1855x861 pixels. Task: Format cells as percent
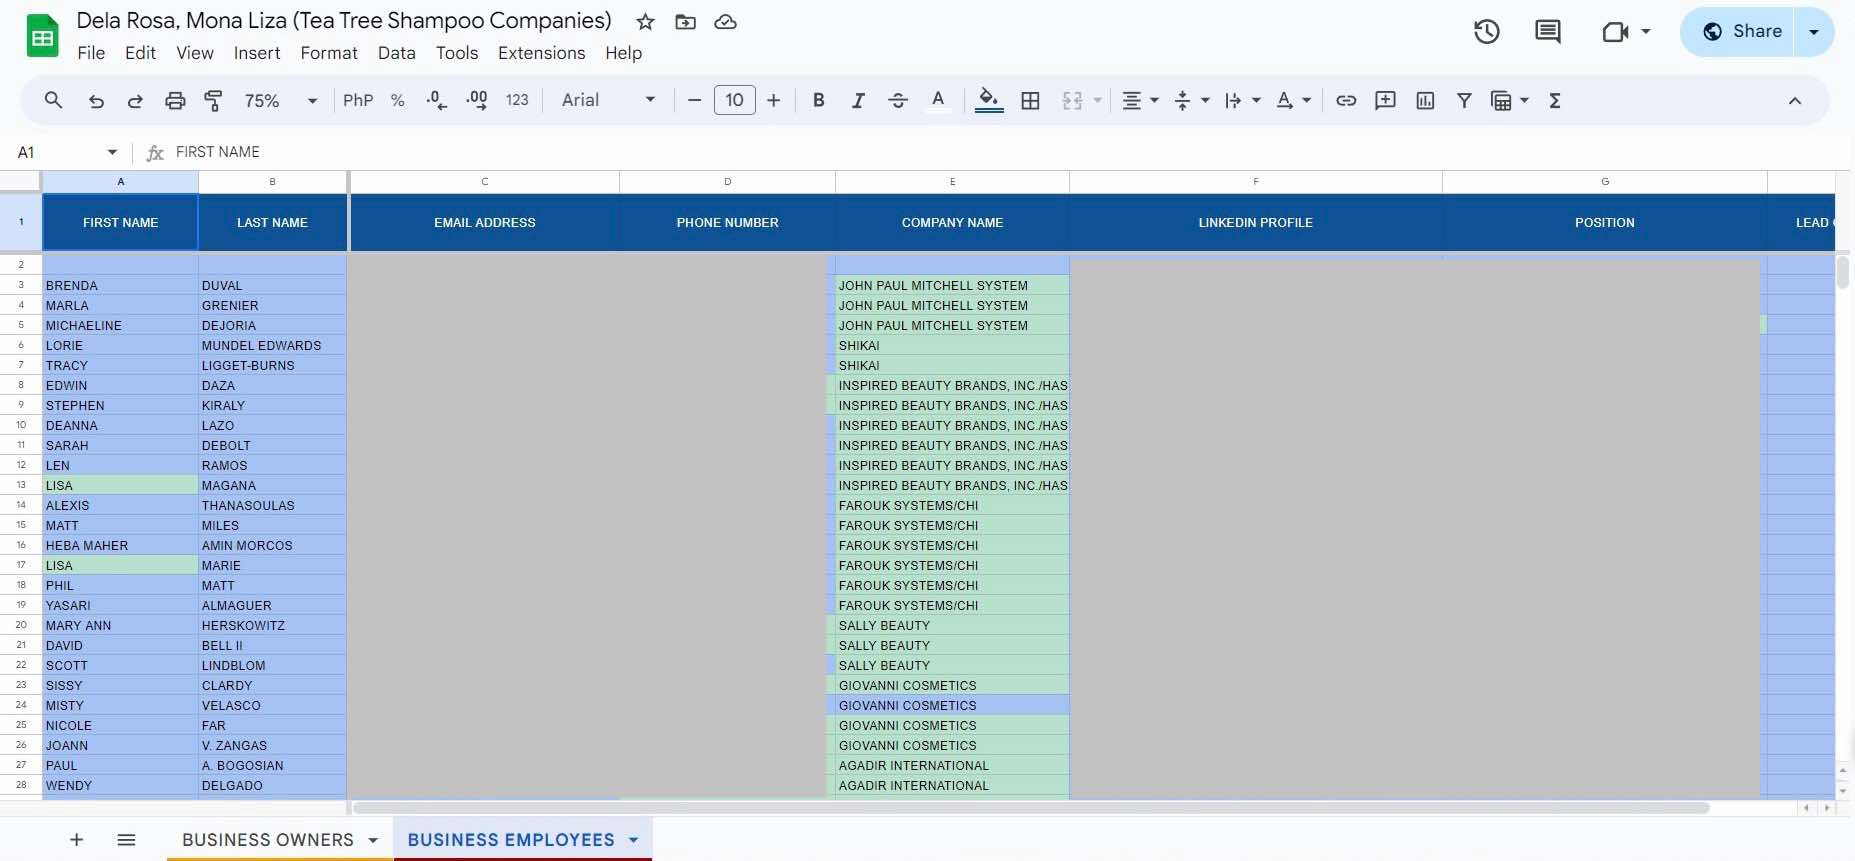398,100
